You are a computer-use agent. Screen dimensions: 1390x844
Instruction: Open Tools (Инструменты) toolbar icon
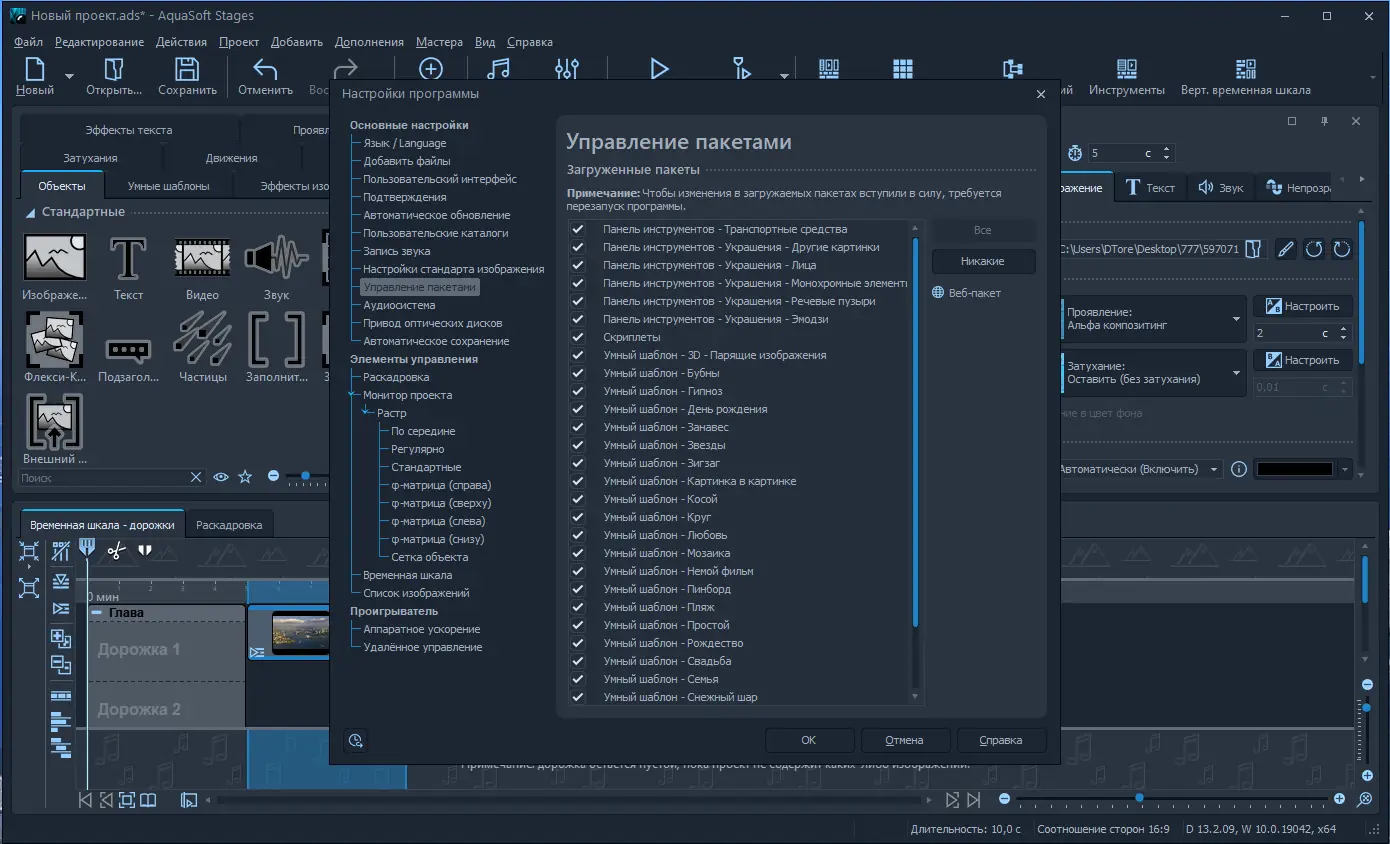(x=1126, y=69)
